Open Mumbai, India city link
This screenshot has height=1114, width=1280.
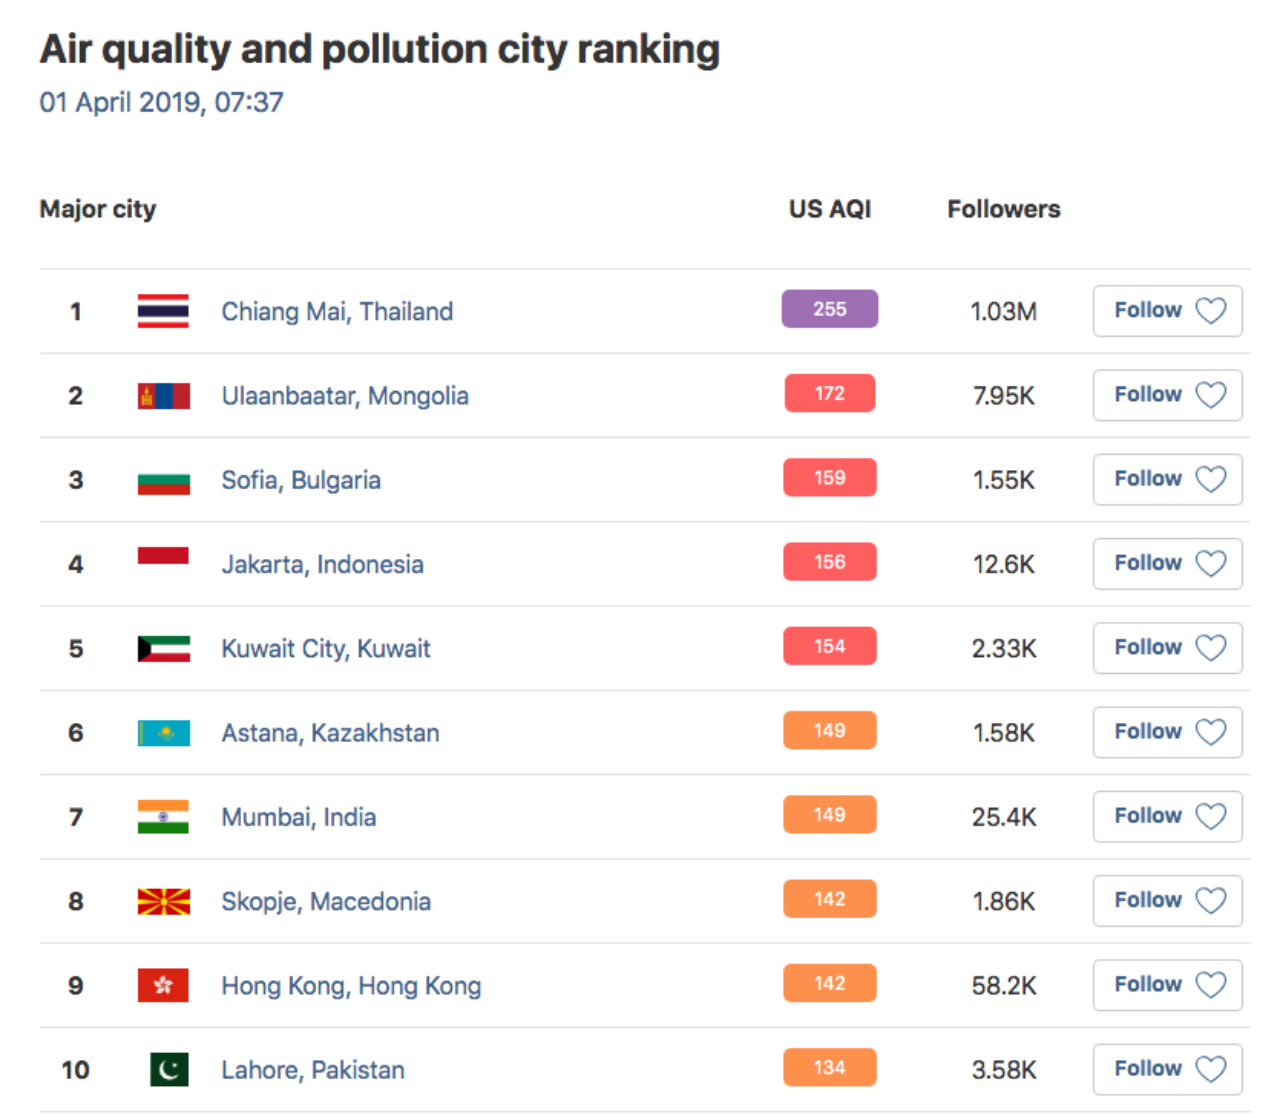[299, 817]
